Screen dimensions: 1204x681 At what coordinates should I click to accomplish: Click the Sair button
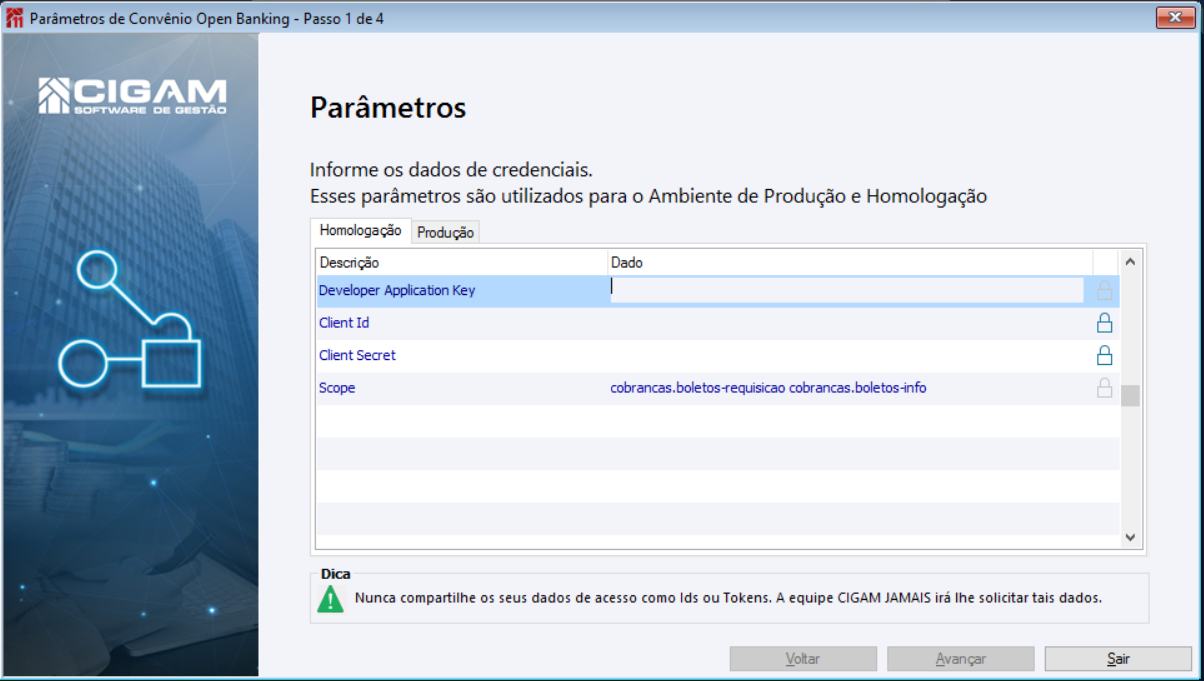pyautogui.click(x=1118, y=659)
